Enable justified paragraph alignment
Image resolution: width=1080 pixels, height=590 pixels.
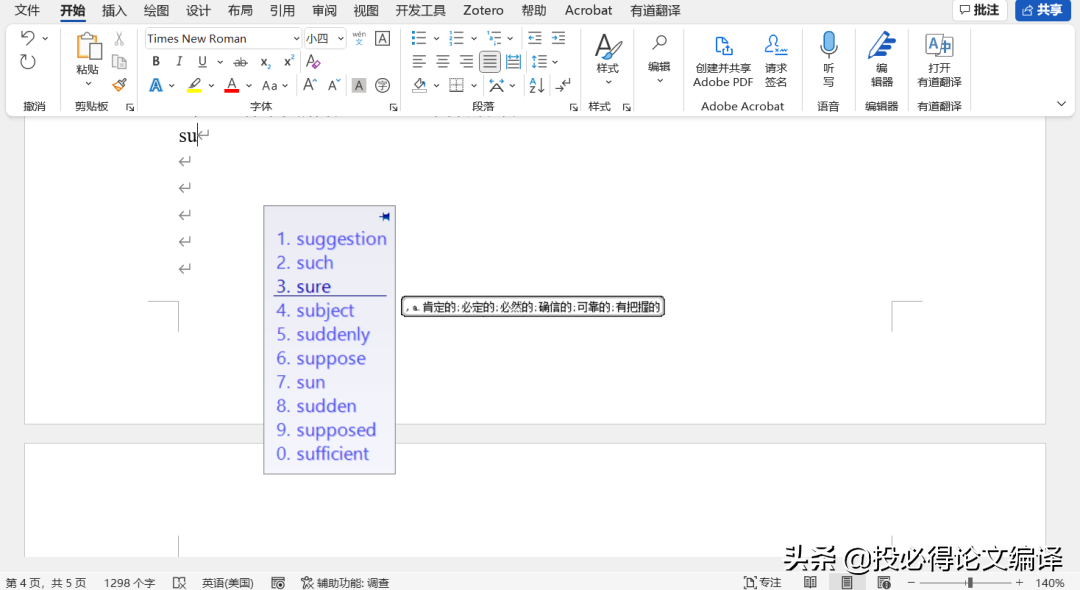pyautogui.click(x=489, y=62)
